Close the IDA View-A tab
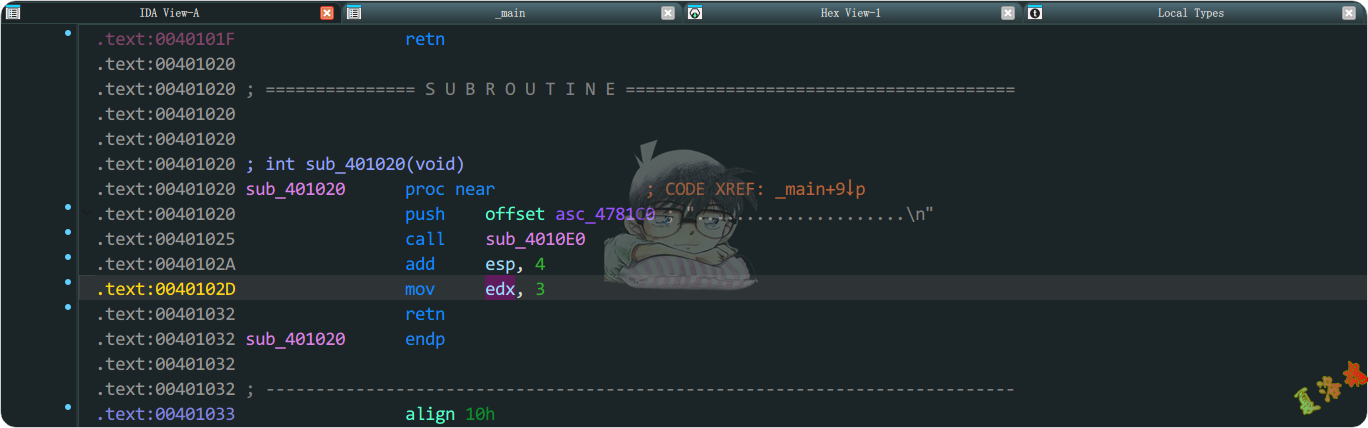The image size is (1368, 428). coord(327,13)
